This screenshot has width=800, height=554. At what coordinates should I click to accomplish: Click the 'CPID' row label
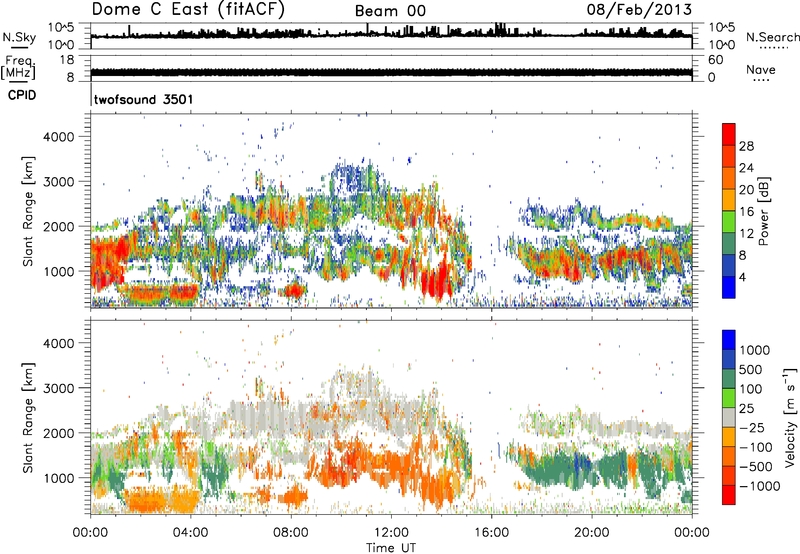(x=22, y=95)
